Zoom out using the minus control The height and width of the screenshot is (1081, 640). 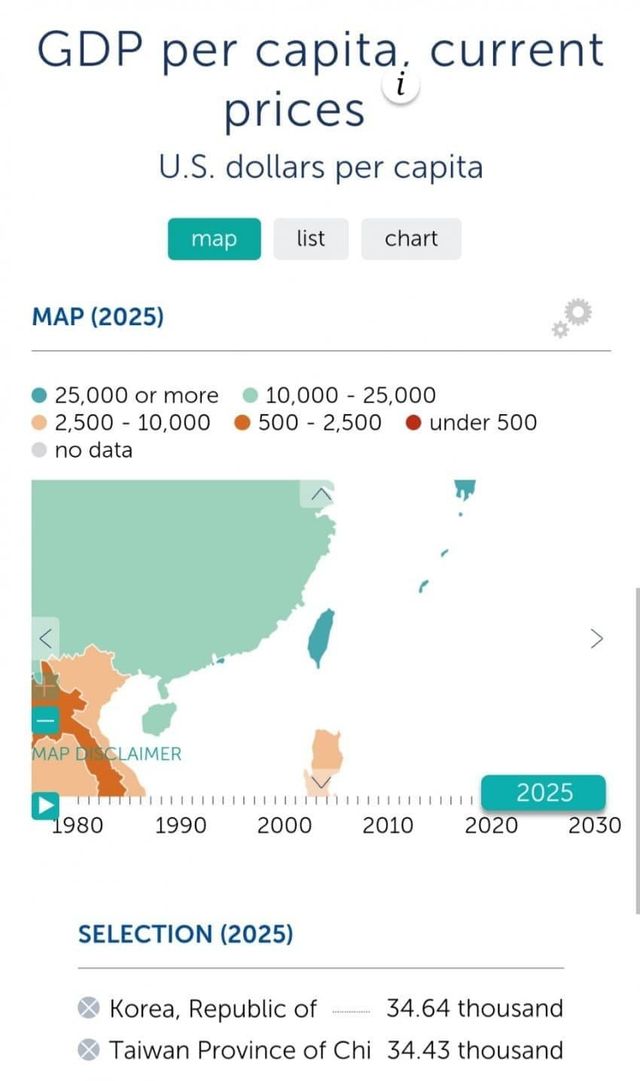[45, 719]
